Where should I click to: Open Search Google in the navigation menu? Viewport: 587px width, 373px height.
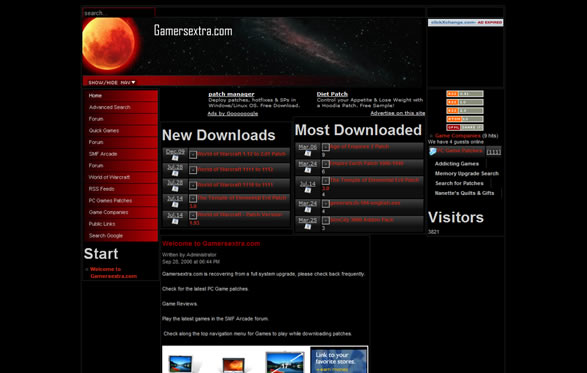(x=121, y=236)
